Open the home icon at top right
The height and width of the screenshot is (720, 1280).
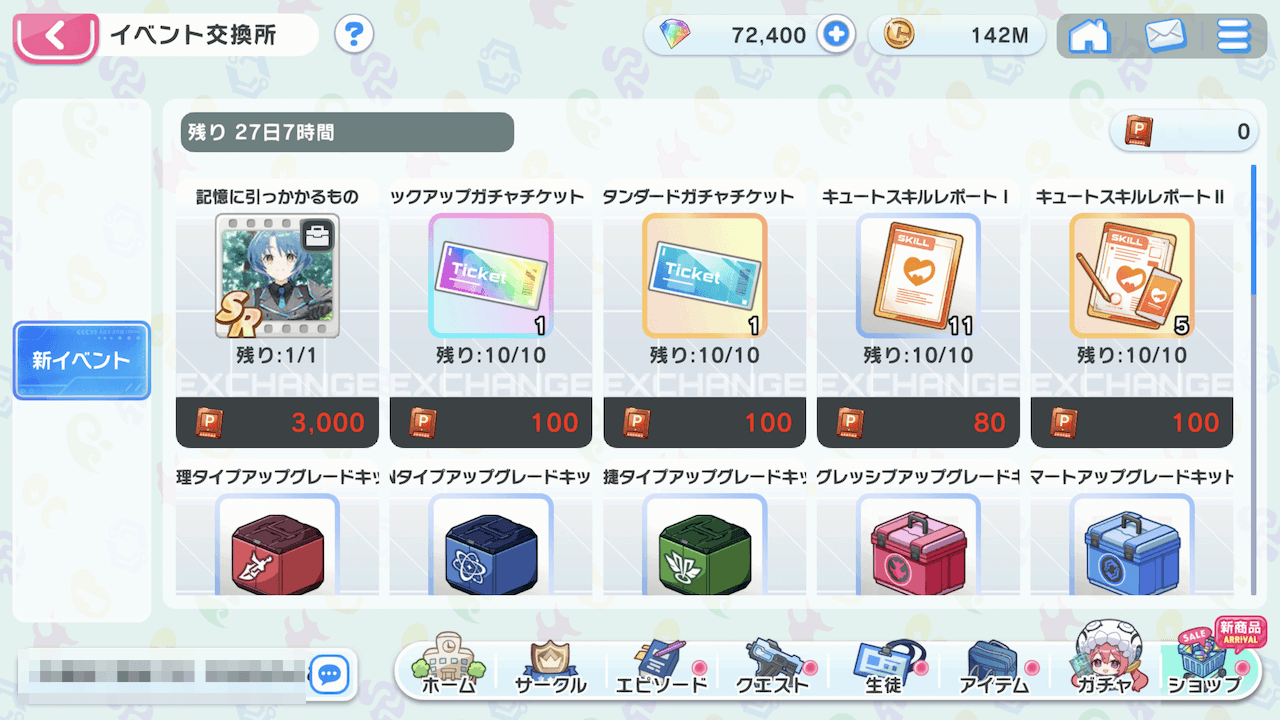(1090, 36)
